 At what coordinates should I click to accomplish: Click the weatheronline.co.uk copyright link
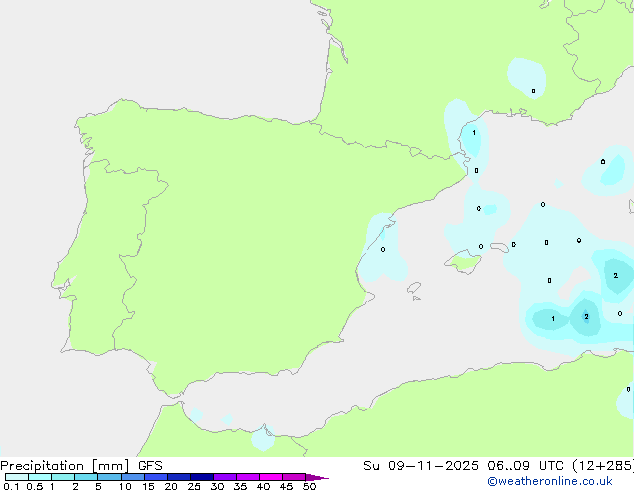pyautogui.click(x=550, y=481)
